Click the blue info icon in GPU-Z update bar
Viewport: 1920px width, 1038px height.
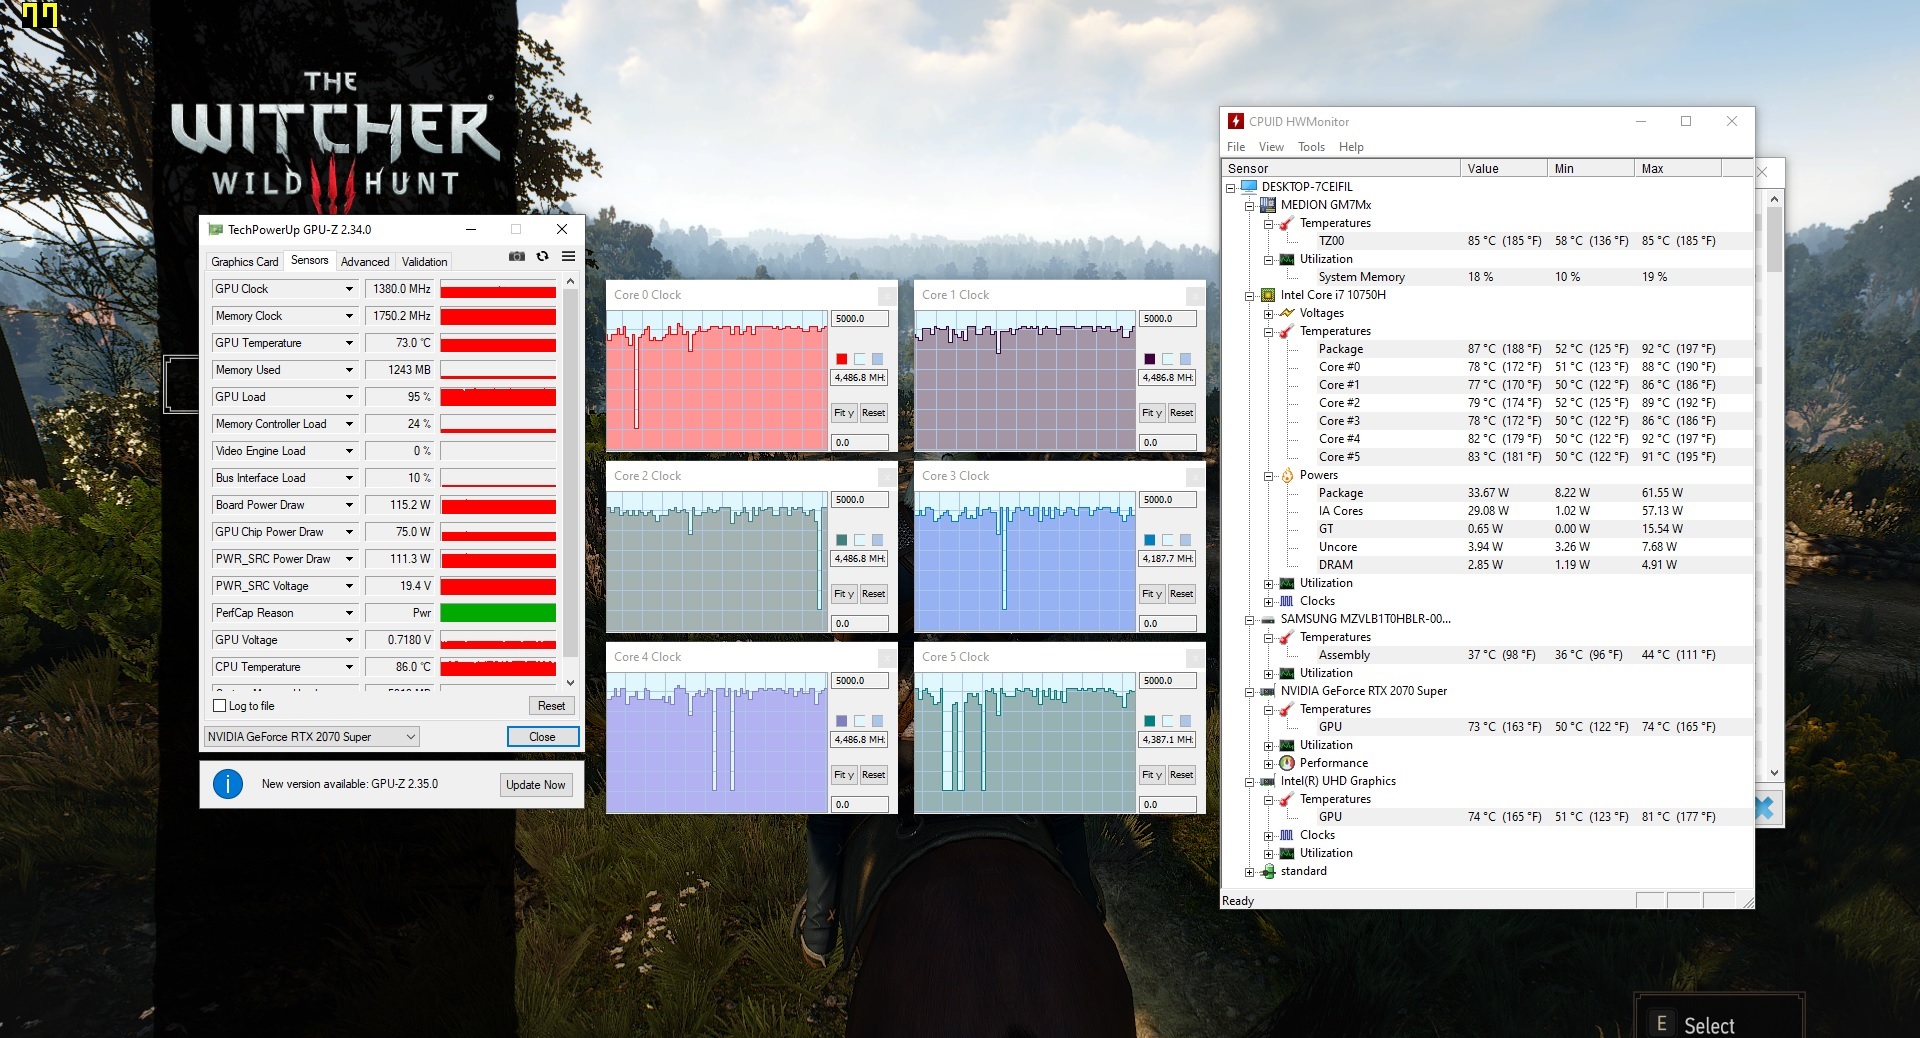point(228,784)
